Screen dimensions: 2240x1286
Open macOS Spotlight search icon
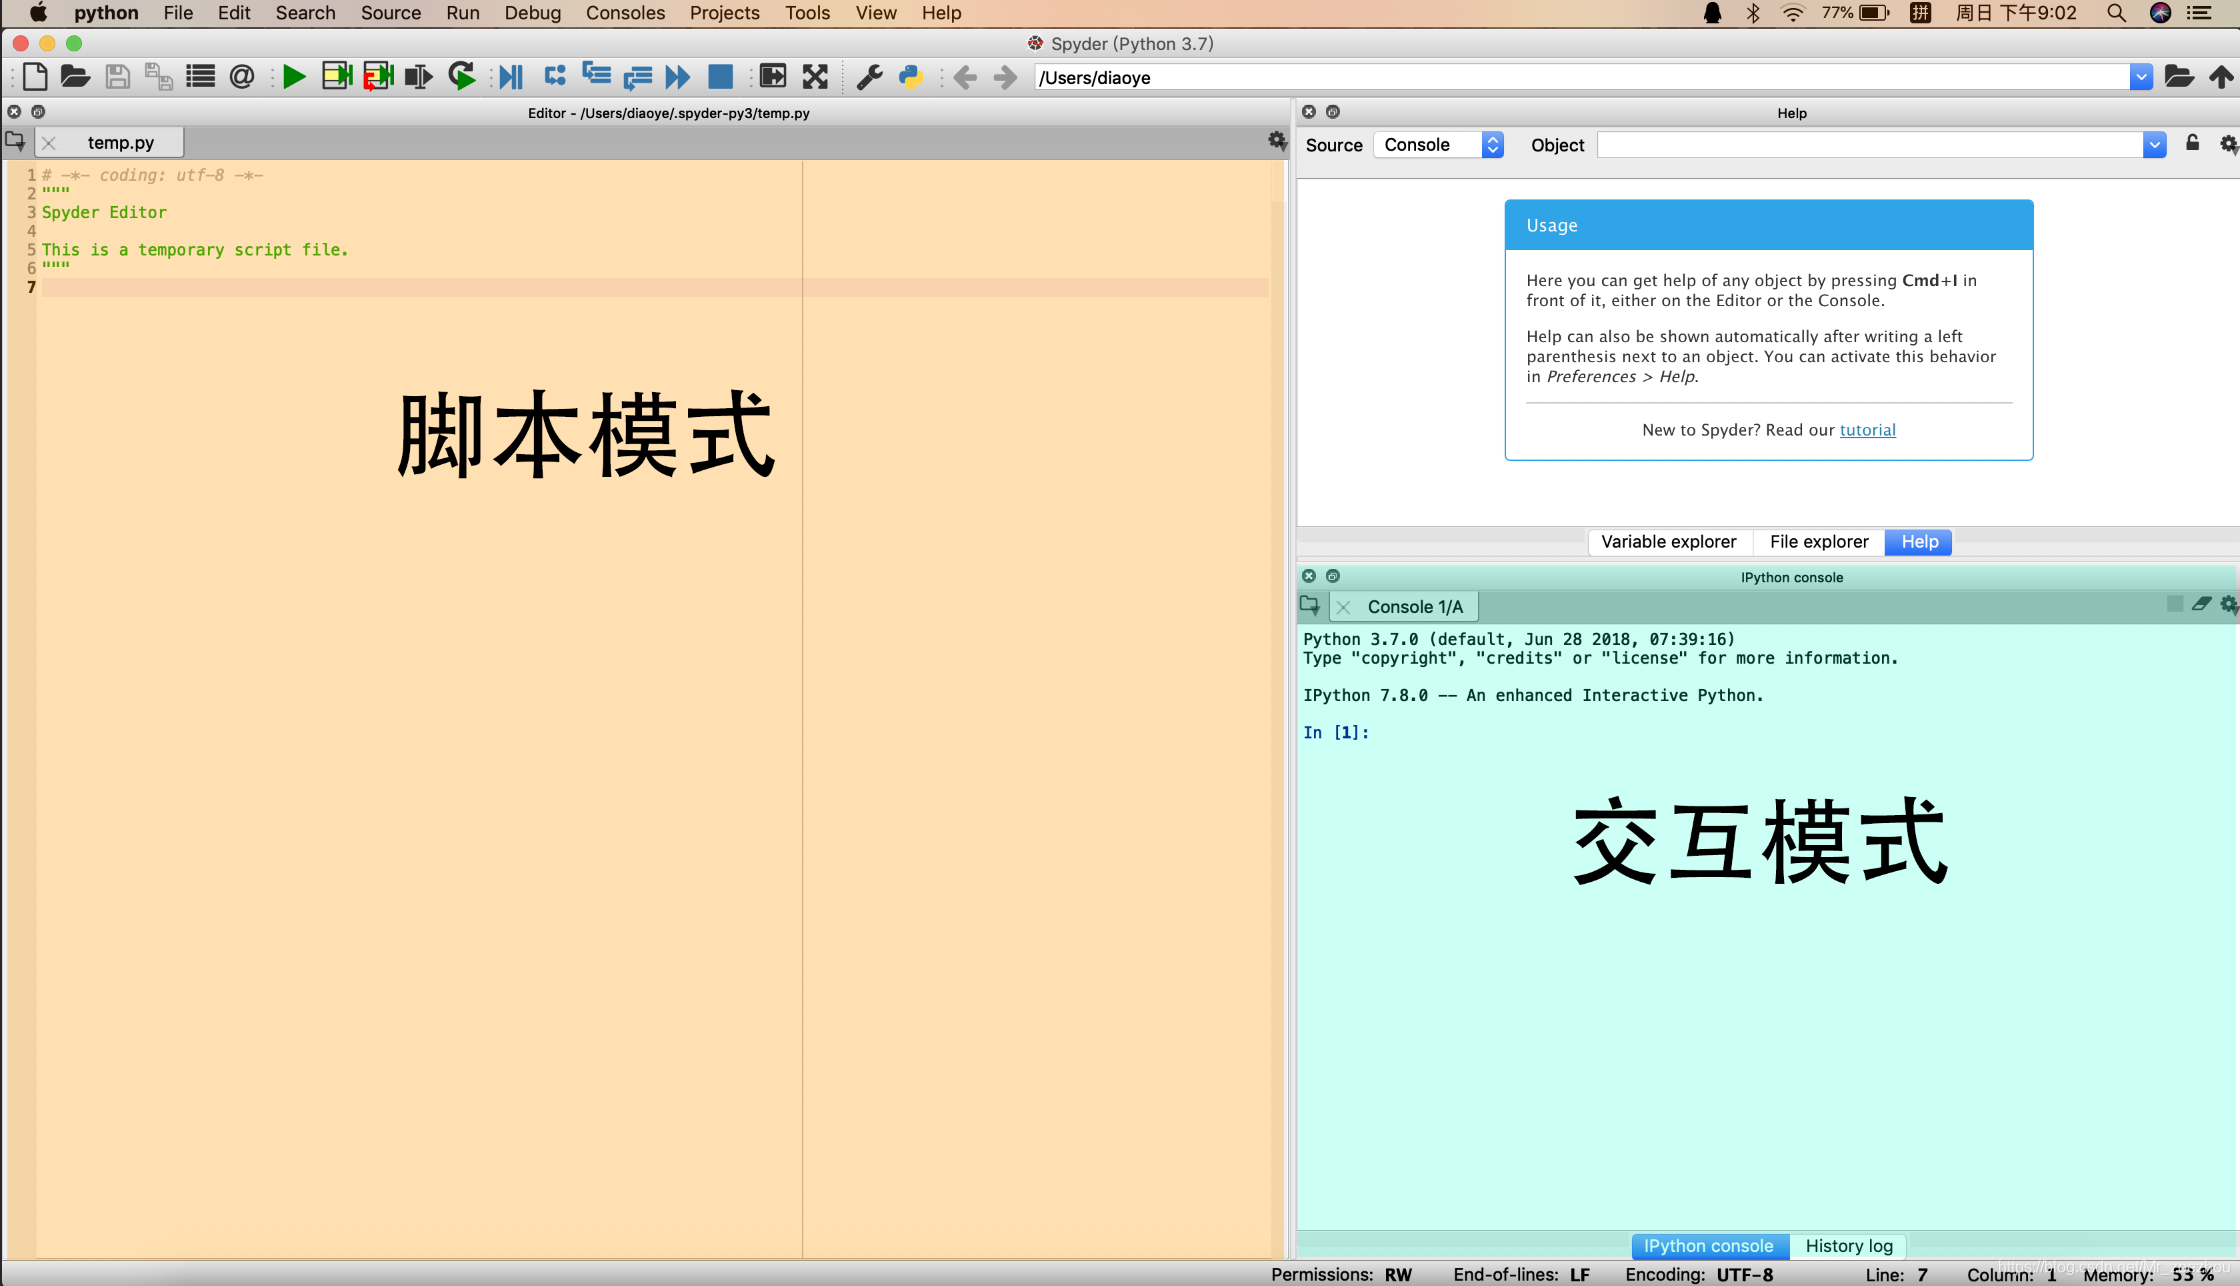(x=2116, y=13)
